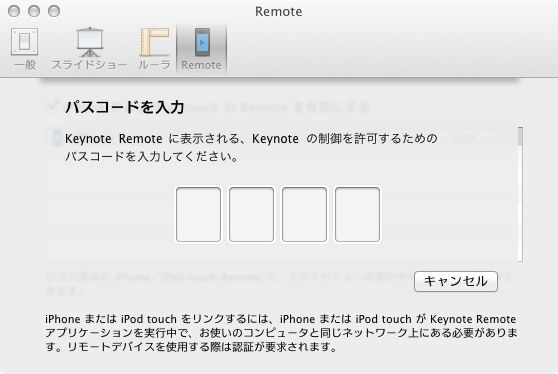Minimize the Remote preferences window

tap(34, 11)
